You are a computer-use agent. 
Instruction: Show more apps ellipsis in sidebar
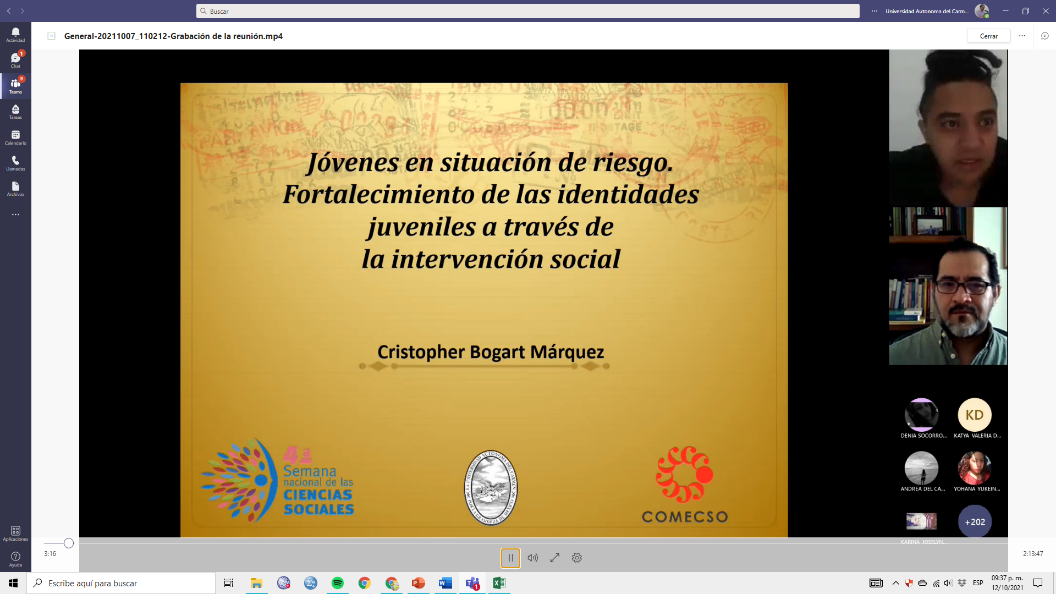coord(15,215)
